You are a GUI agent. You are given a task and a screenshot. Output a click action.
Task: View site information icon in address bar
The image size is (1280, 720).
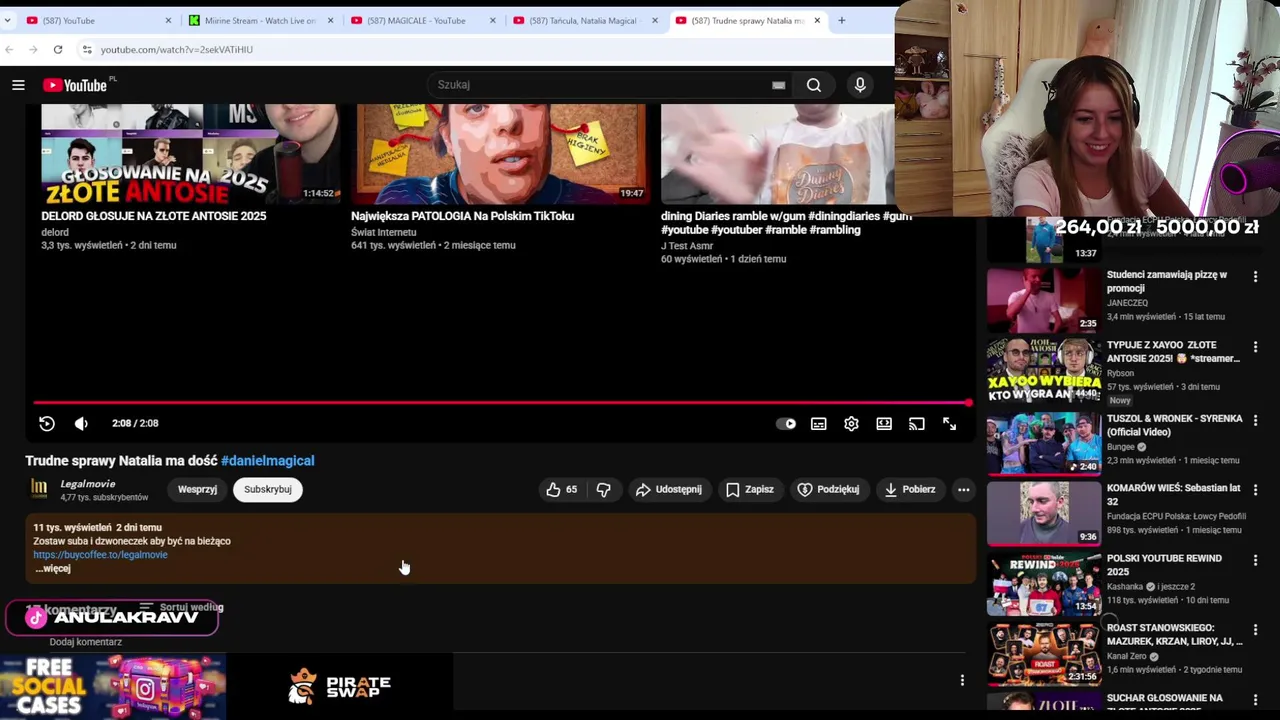[x=87, y=49]
